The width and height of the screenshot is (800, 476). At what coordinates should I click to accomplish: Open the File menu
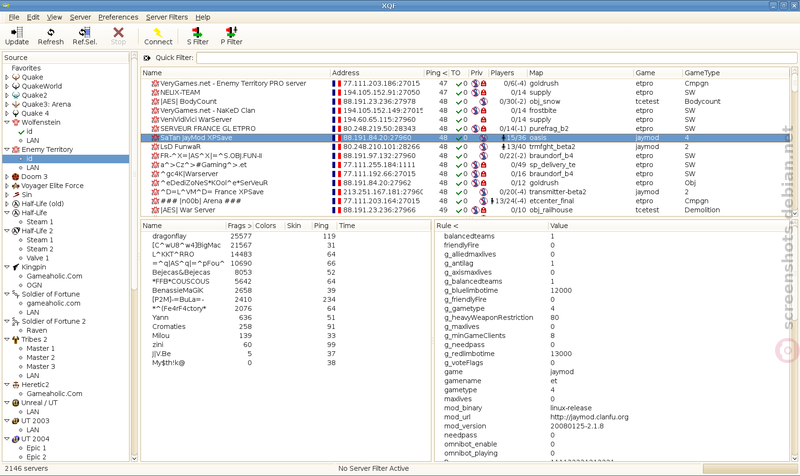(x=14, y=17)
